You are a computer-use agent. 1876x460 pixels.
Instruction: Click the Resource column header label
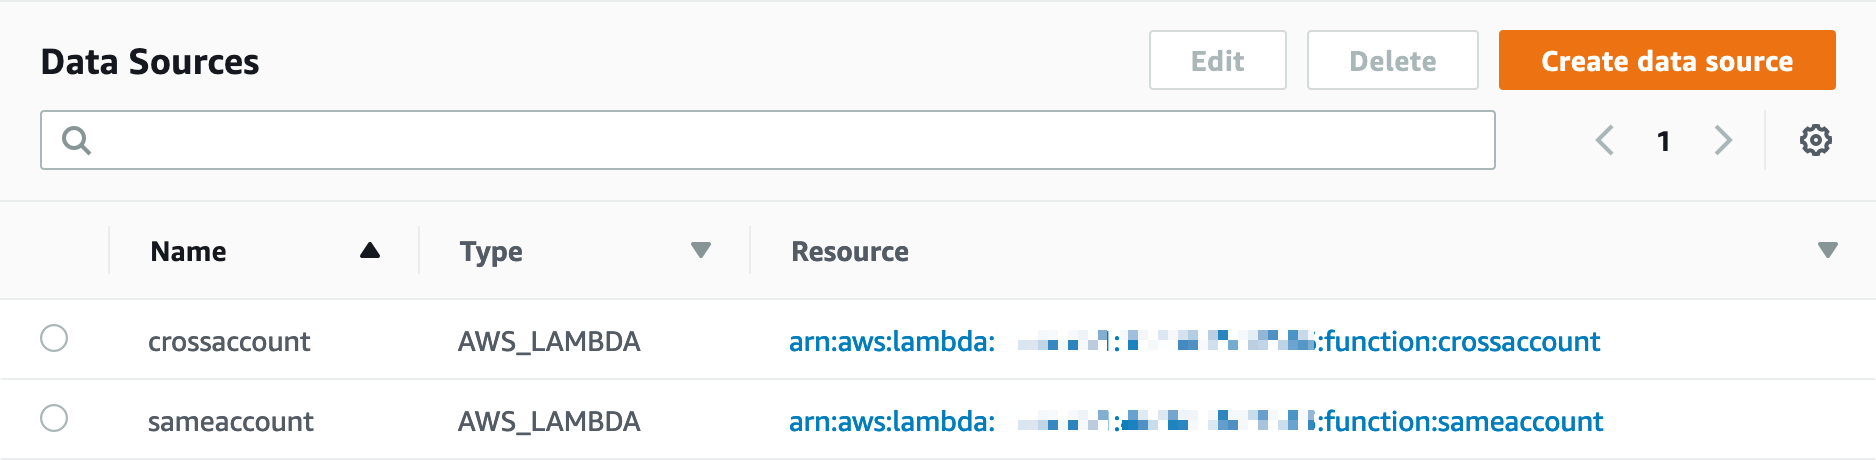[x=850, y=252]
